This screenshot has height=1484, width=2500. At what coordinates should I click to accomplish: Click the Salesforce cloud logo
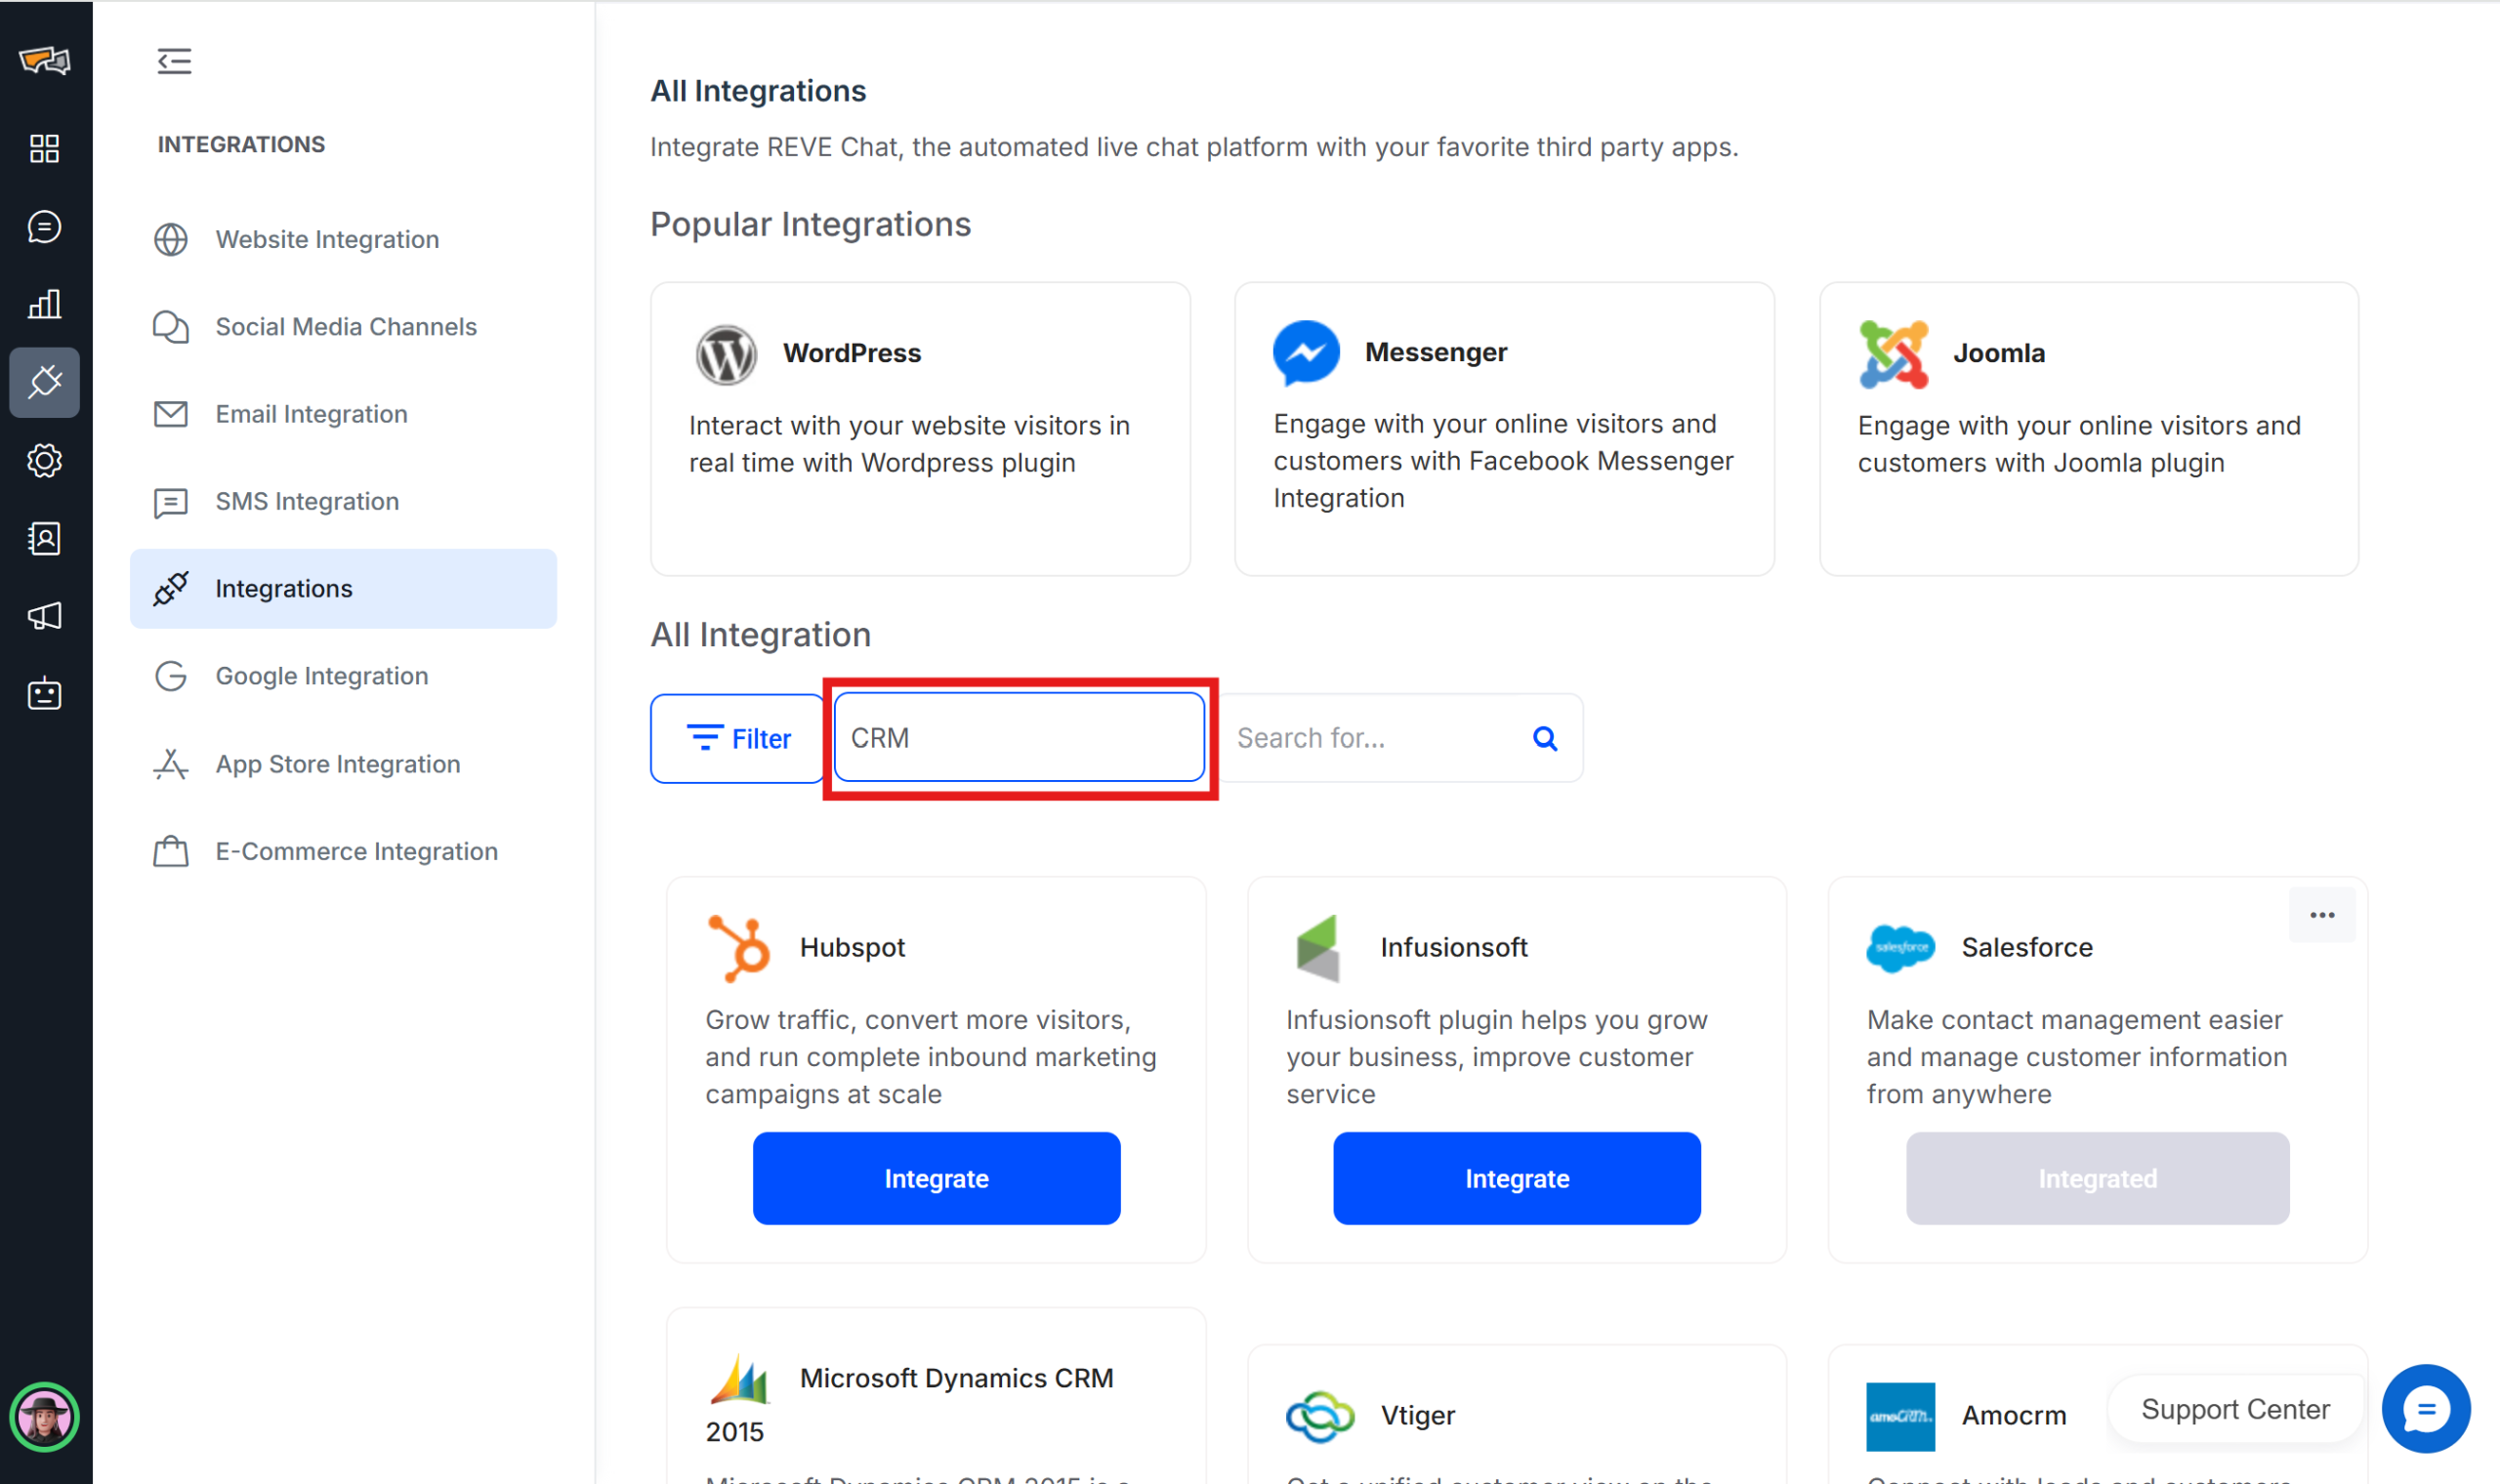click(1900, 948)
